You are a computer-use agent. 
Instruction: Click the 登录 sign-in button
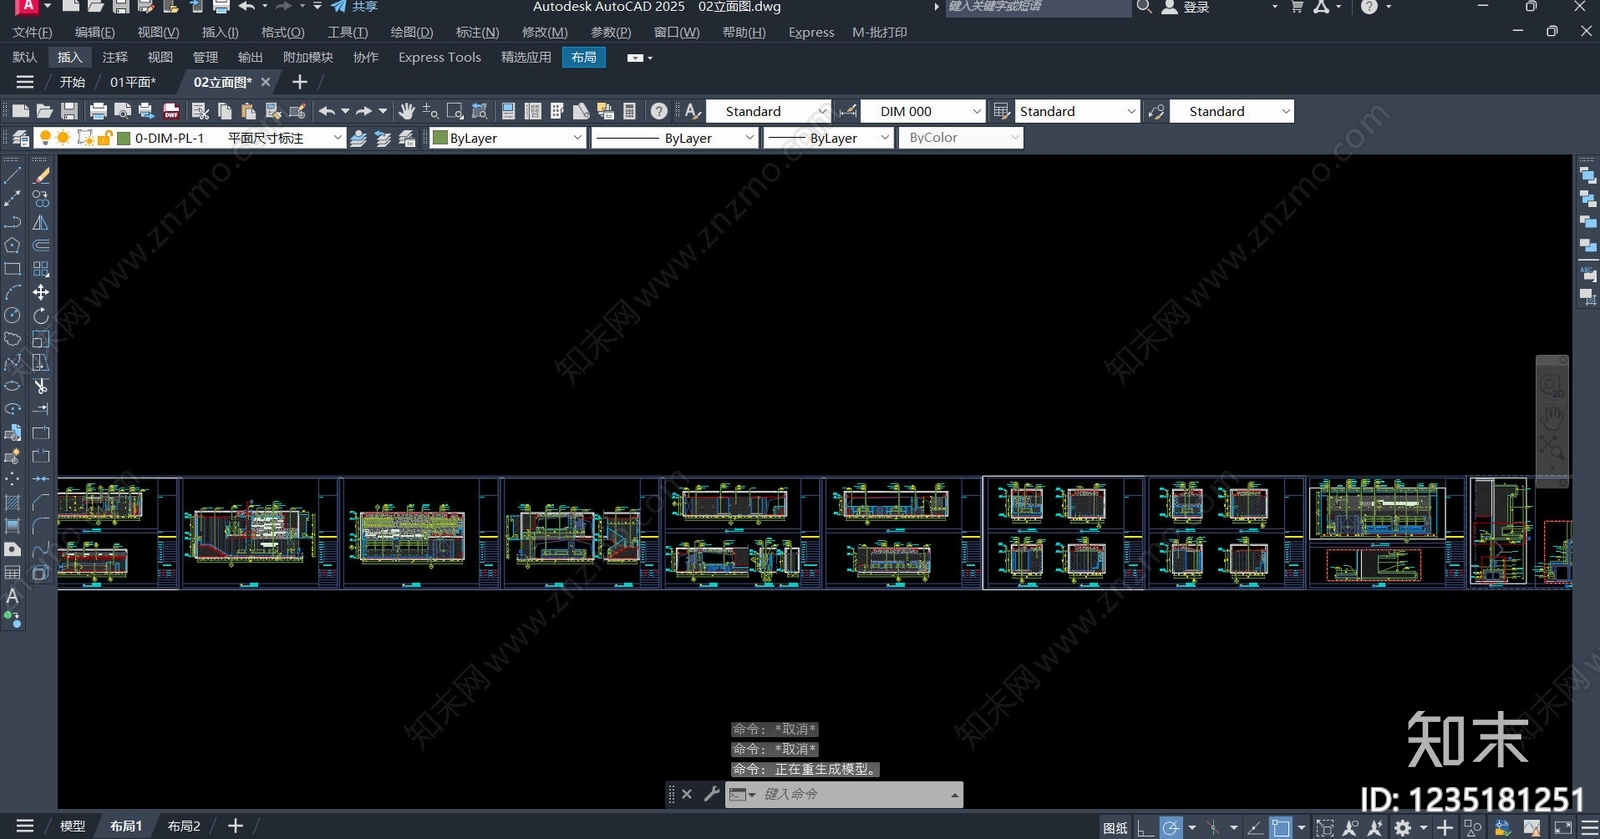pyautogui.click(x=1186, y=7)
